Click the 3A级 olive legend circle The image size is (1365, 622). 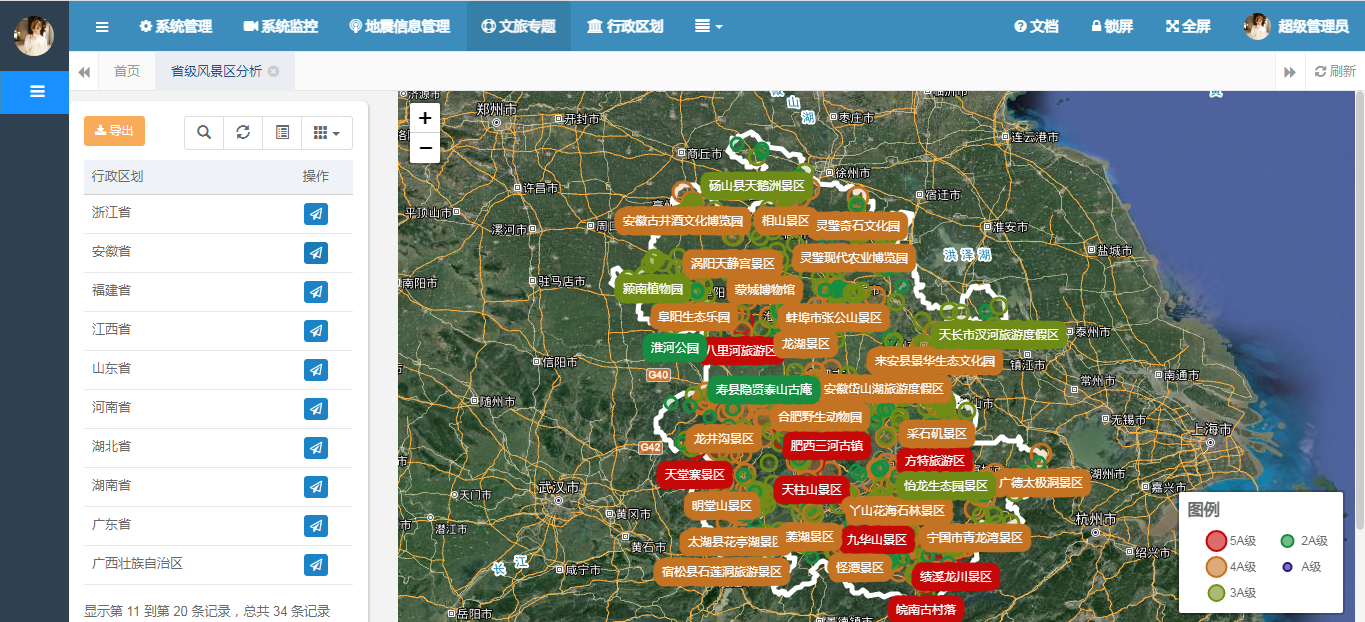tap(1215, 593)
